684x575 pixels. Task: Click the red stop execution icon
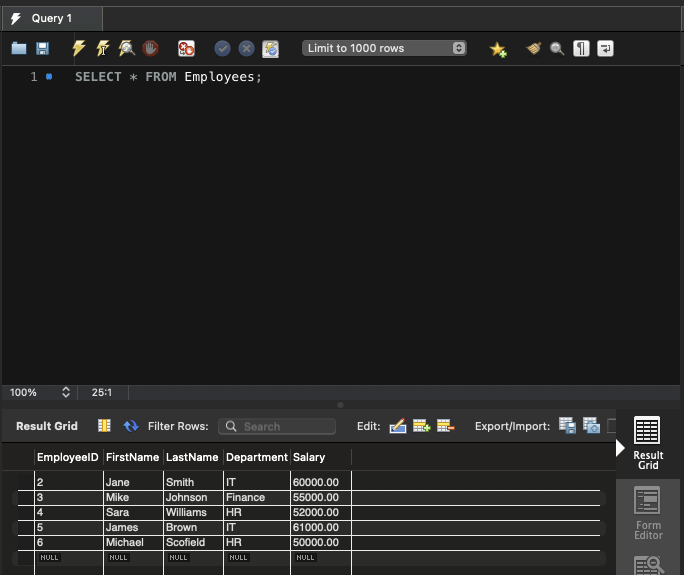point(150,48)
